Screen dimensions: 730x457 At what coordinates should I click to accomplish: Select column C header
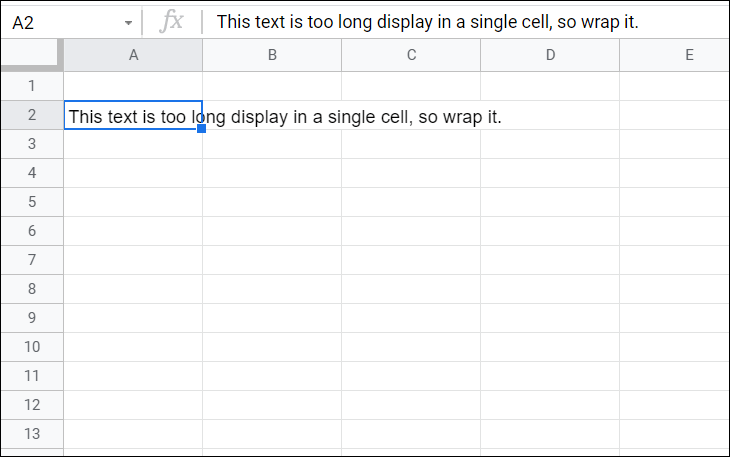411,55
